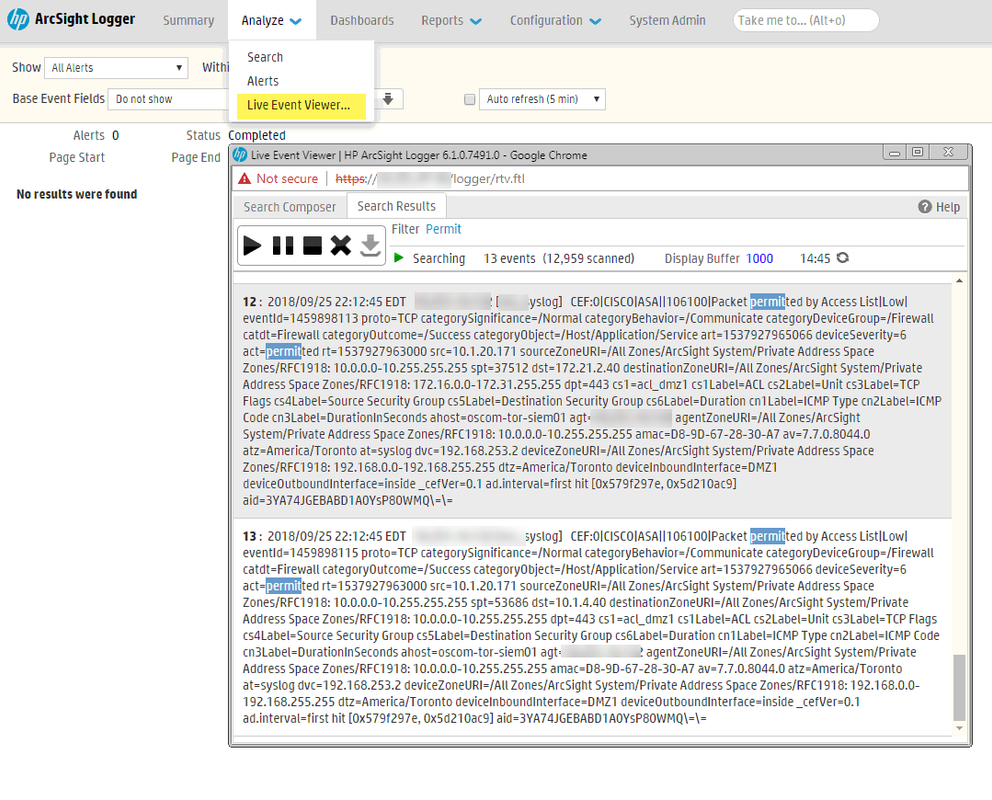Click the Display Buffer 1000 link

pyautogui.click(x=760, y=259)
